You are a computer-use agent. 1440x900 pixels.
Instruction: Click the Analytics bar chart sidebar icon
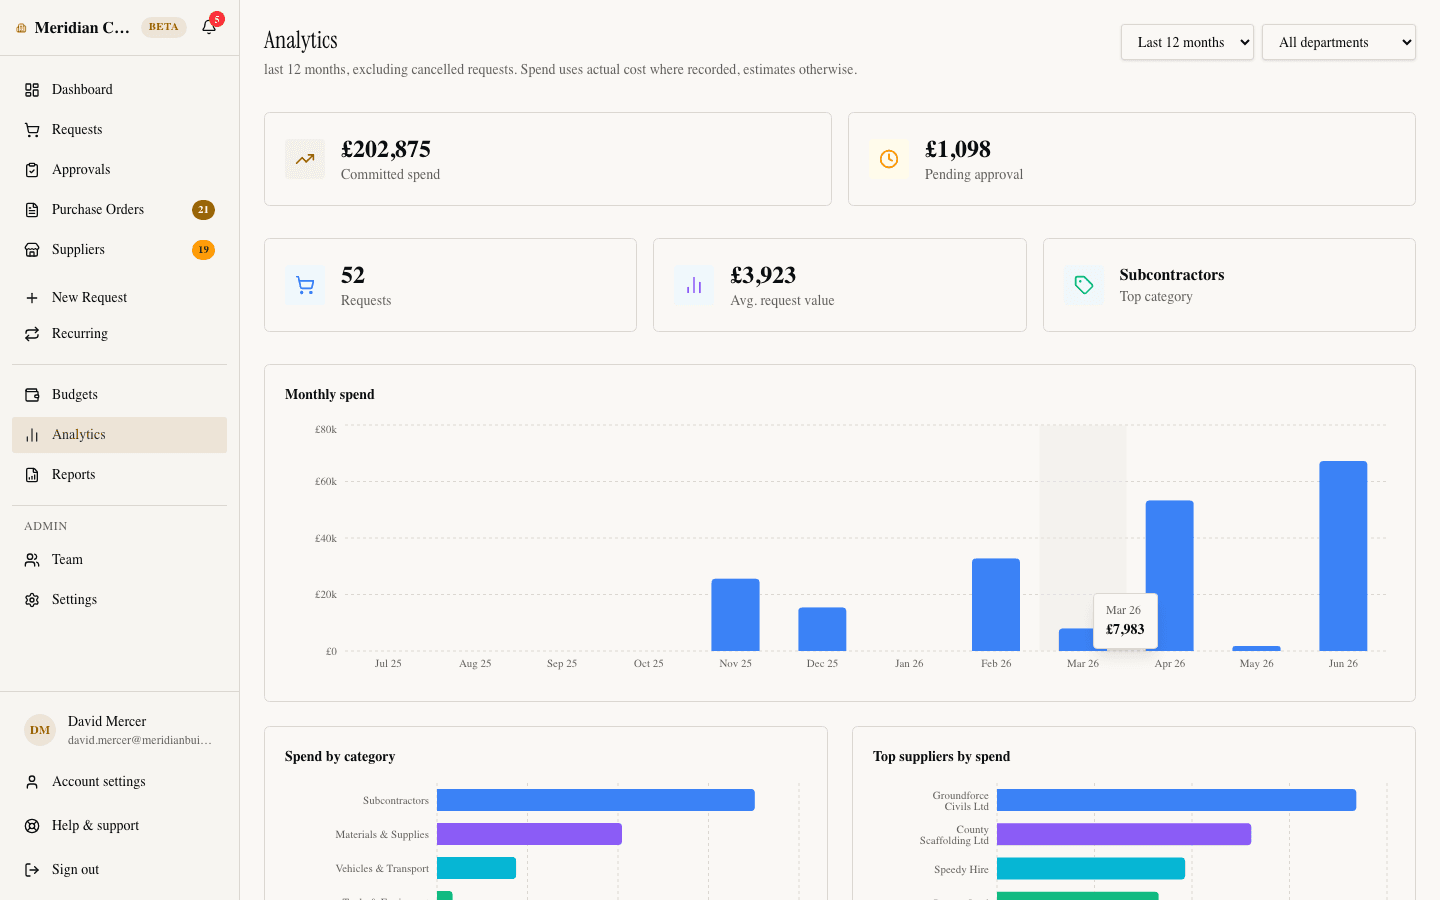pyautogui.click(x=32, y=435)
